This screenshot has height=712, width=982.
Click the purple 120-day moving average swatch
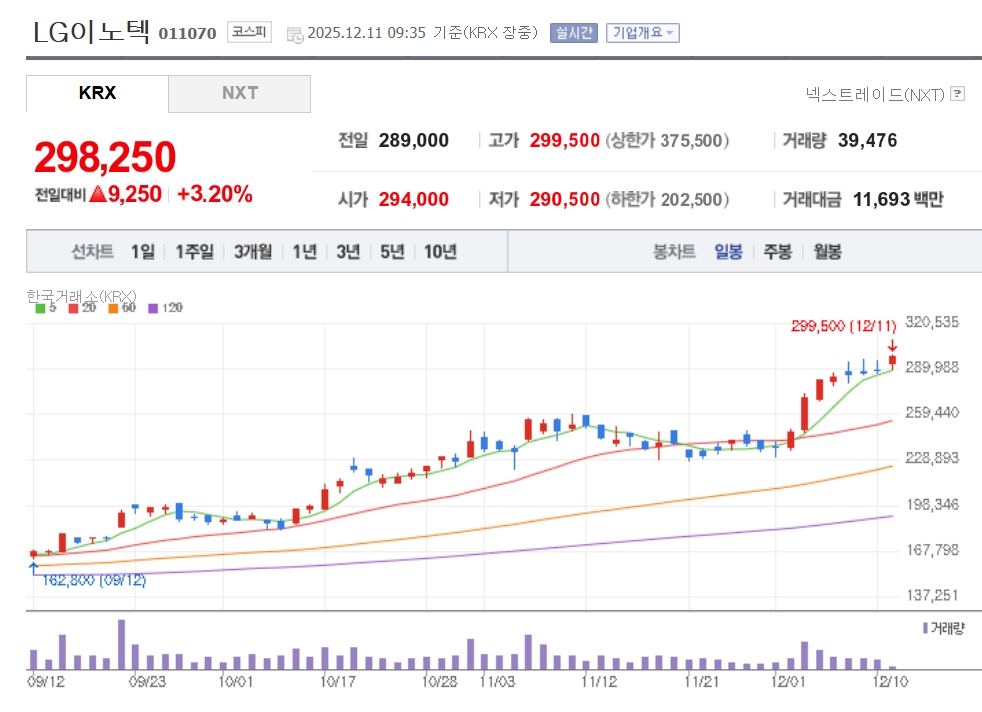[153, 308]
